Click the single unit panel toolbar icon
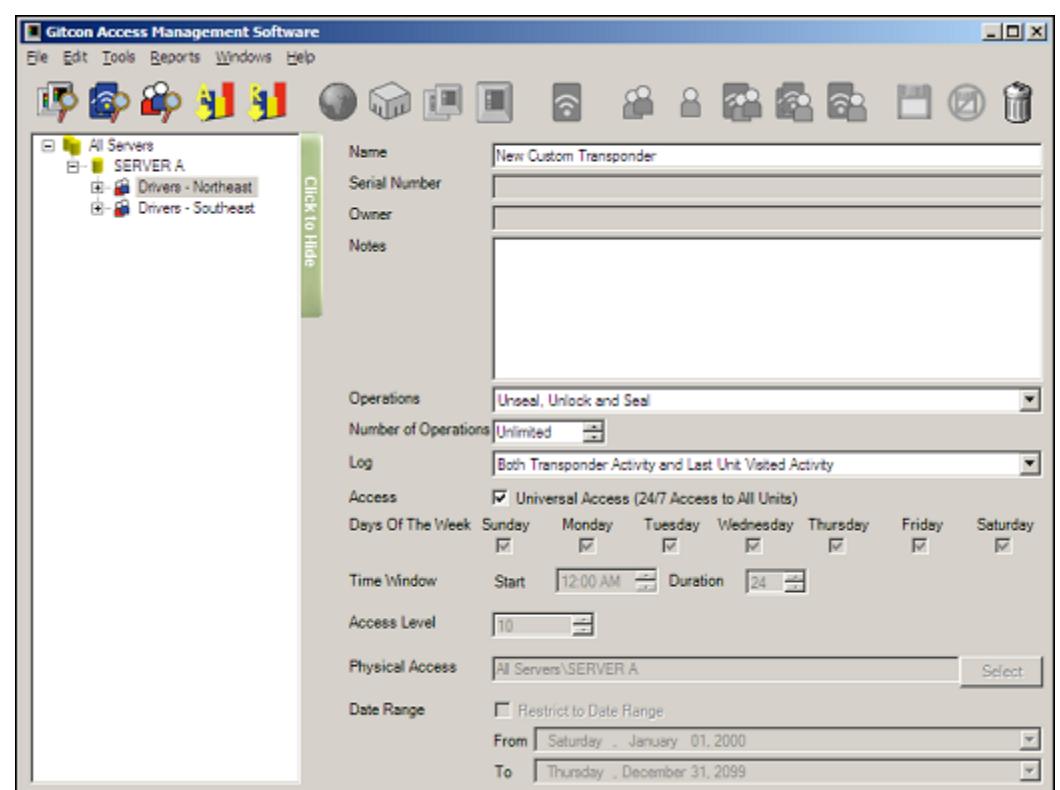The image size is (1060, 790). (x=494, y=103)
